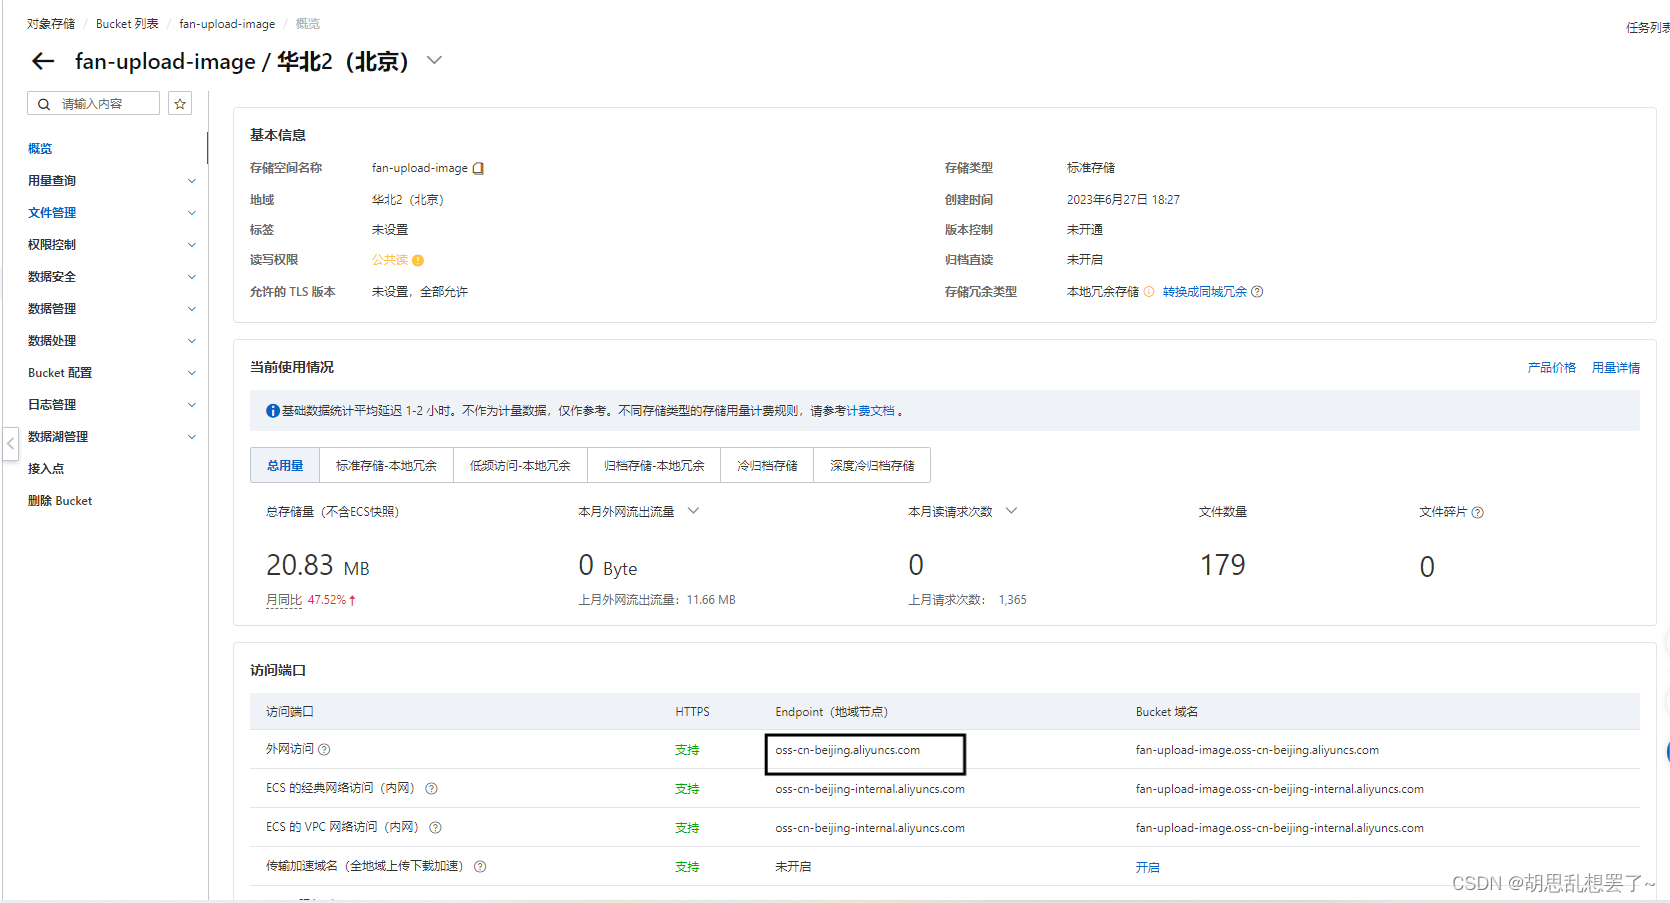Expand 日志管理 sidebar menu

tap(112, 404)
